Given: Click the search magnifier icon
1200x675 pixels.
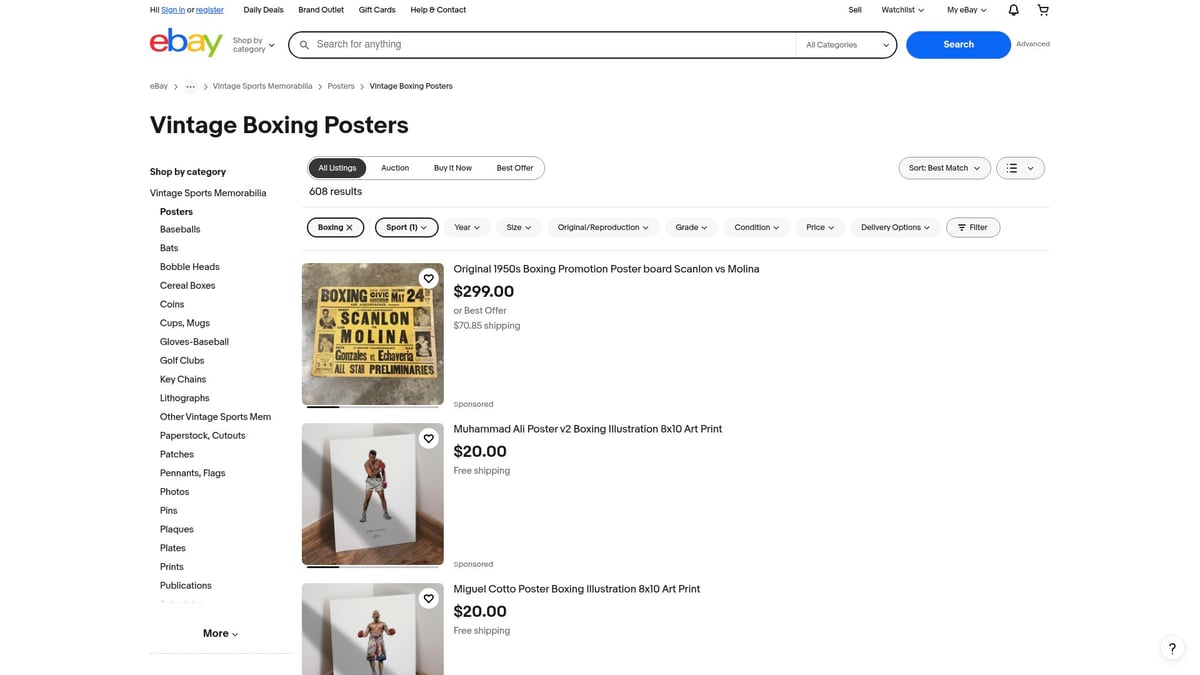Looking at the screenshot, I should (304, 44).
